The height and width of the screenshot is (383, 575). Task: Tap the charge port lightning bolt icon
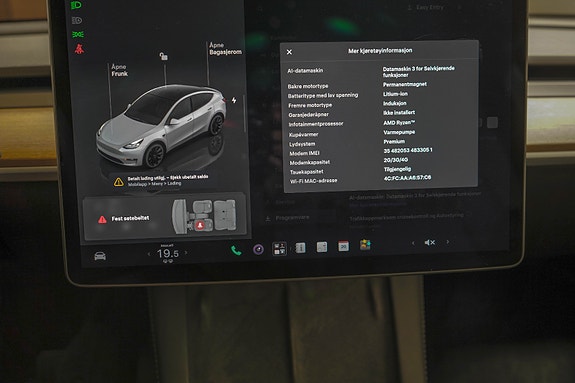point(234,100)
